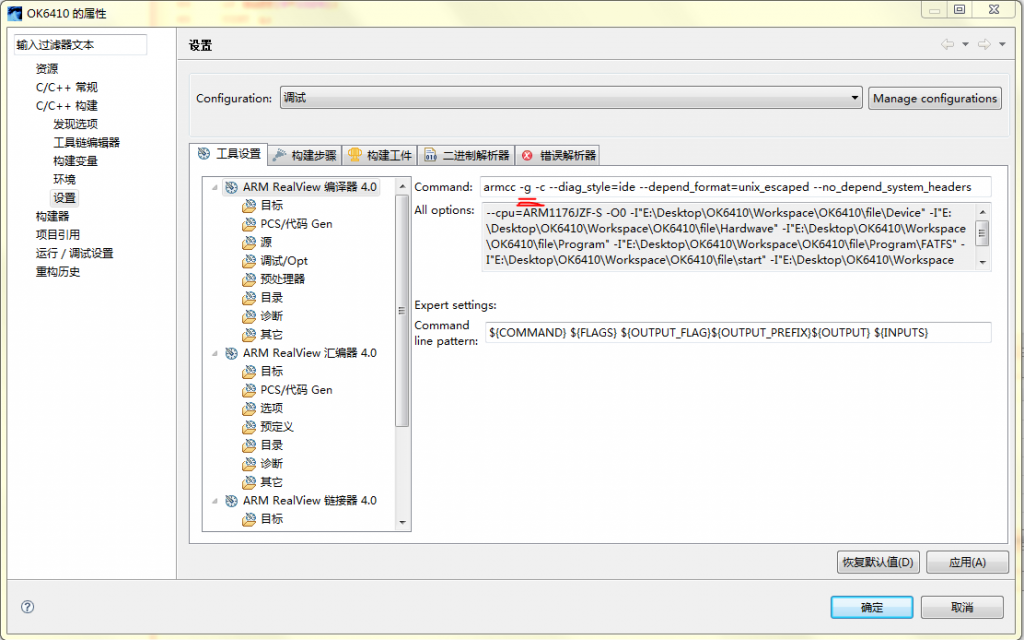Click the 工具设置 tab icon
The image size is (1024, 640).
pyautogui.click(x=204, y=153)
